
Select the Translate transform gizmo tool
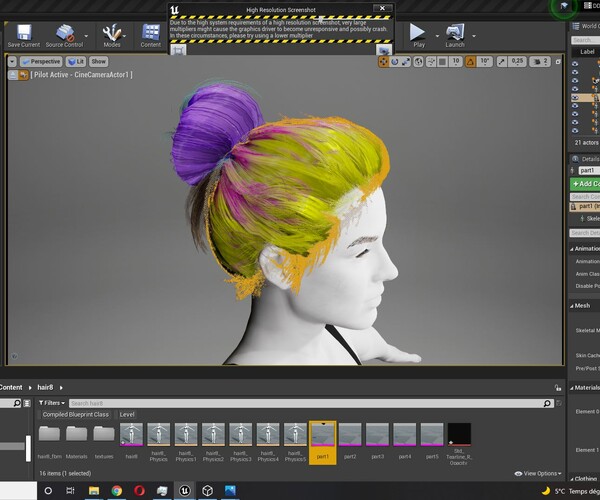tap(383, 62)
